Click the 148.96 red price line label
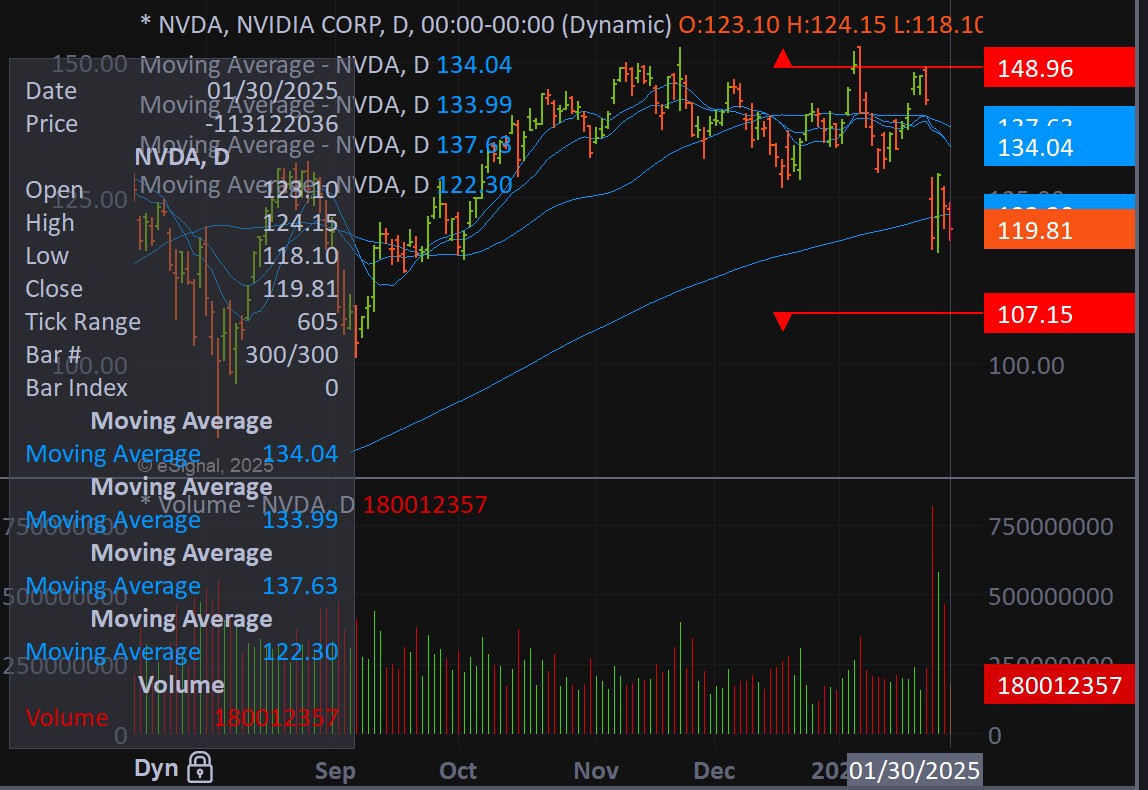Viewport: 1148px width, 790px height. tap(1059, 68)
